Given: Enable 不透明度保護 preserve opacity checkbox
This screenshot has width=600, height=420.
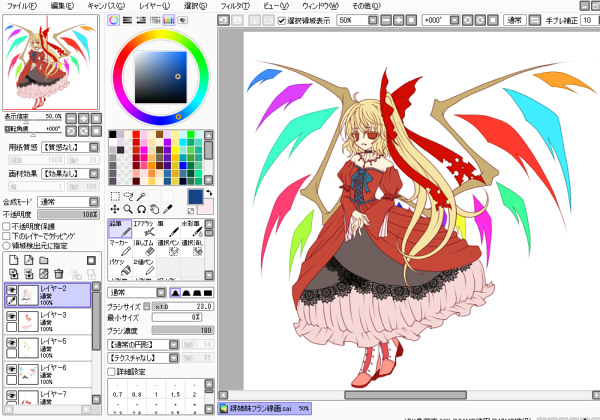Looking at the screenshot, I should click(7, 226).
